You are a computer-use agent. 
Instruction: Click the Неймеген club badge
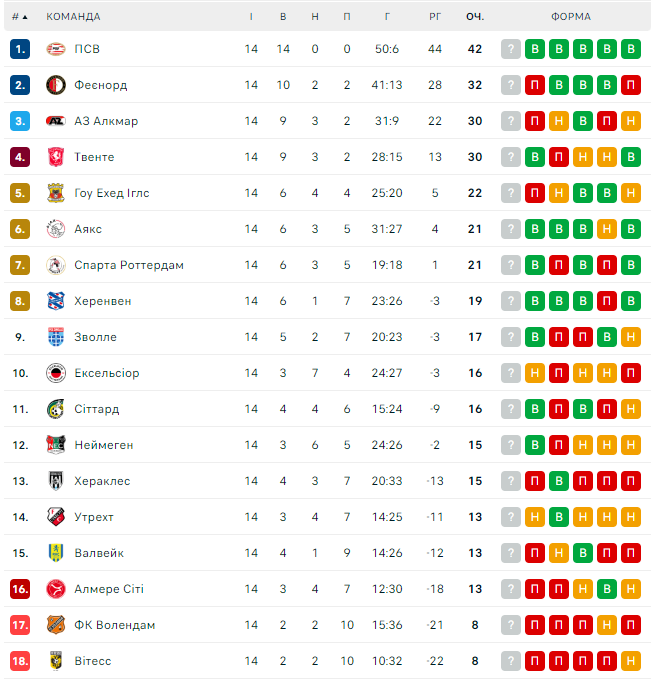tap(56, 445)
